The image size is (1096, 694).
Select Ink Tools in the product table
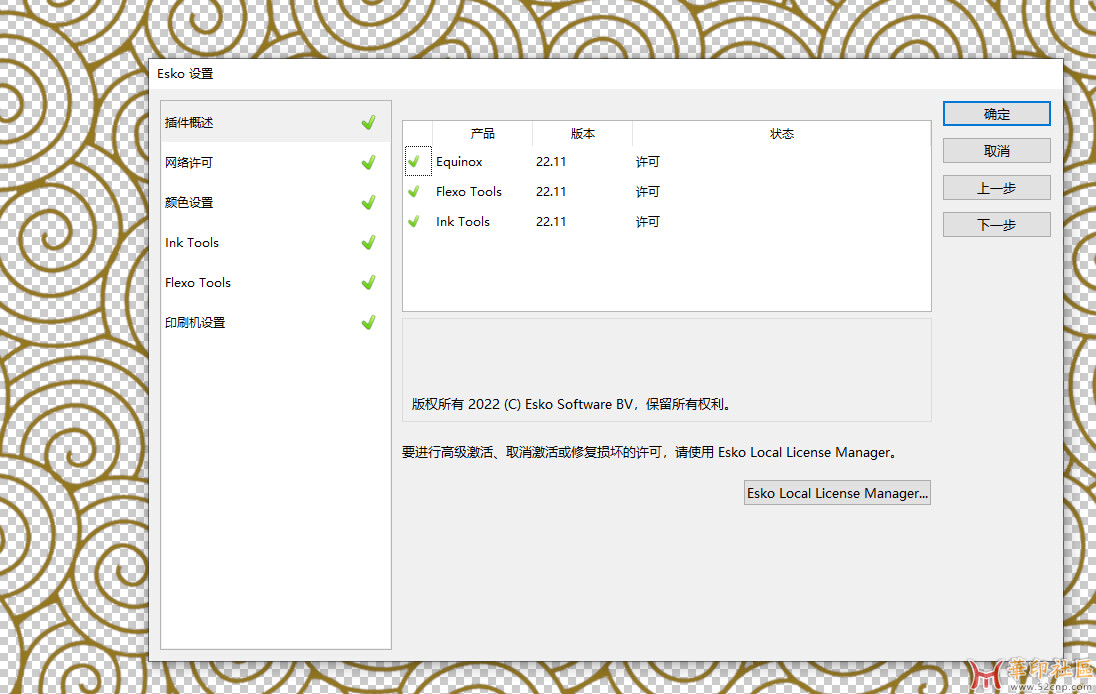coord(463,222)
